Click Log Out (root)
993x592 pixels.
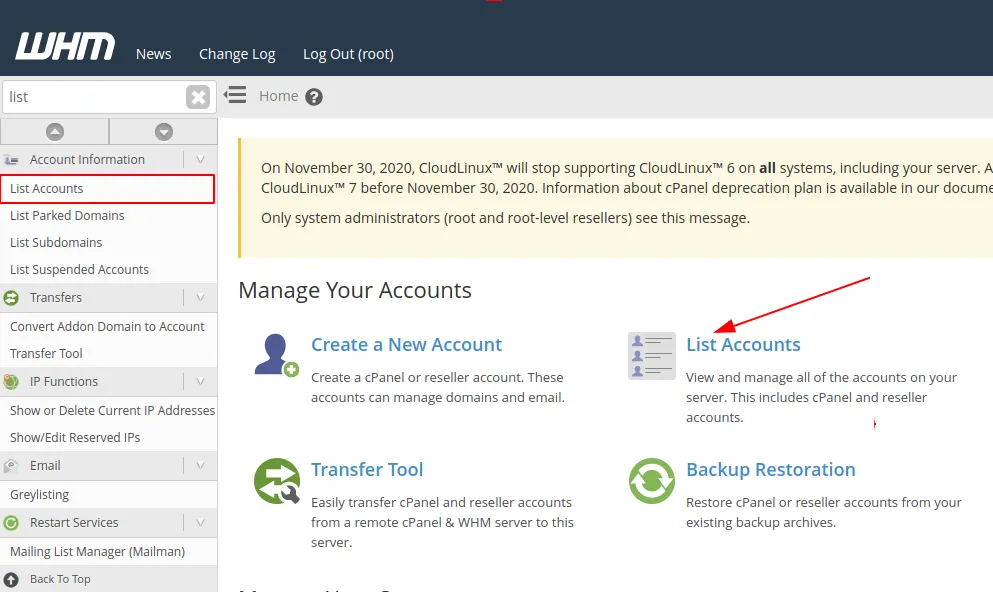[348, 54]
